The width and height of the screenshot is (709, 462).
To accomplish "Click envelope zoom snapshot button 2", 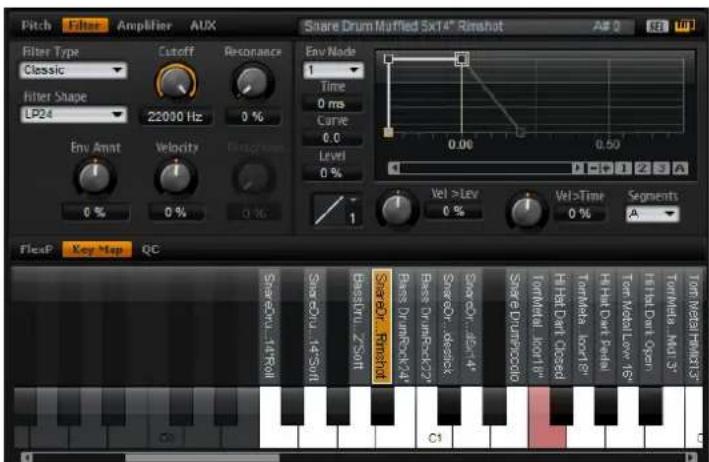I will 643,168.
